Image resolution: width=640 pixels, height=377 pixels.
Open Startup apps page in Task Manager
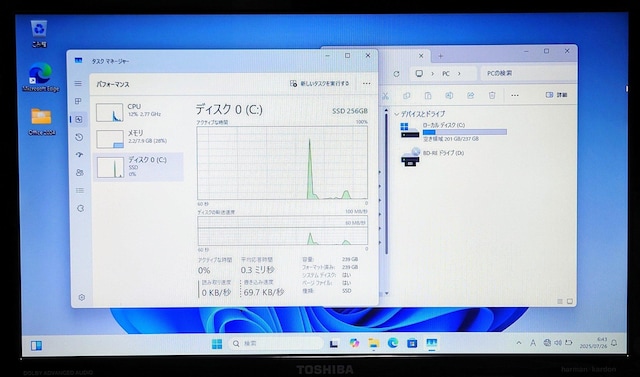tap(80, 155)
